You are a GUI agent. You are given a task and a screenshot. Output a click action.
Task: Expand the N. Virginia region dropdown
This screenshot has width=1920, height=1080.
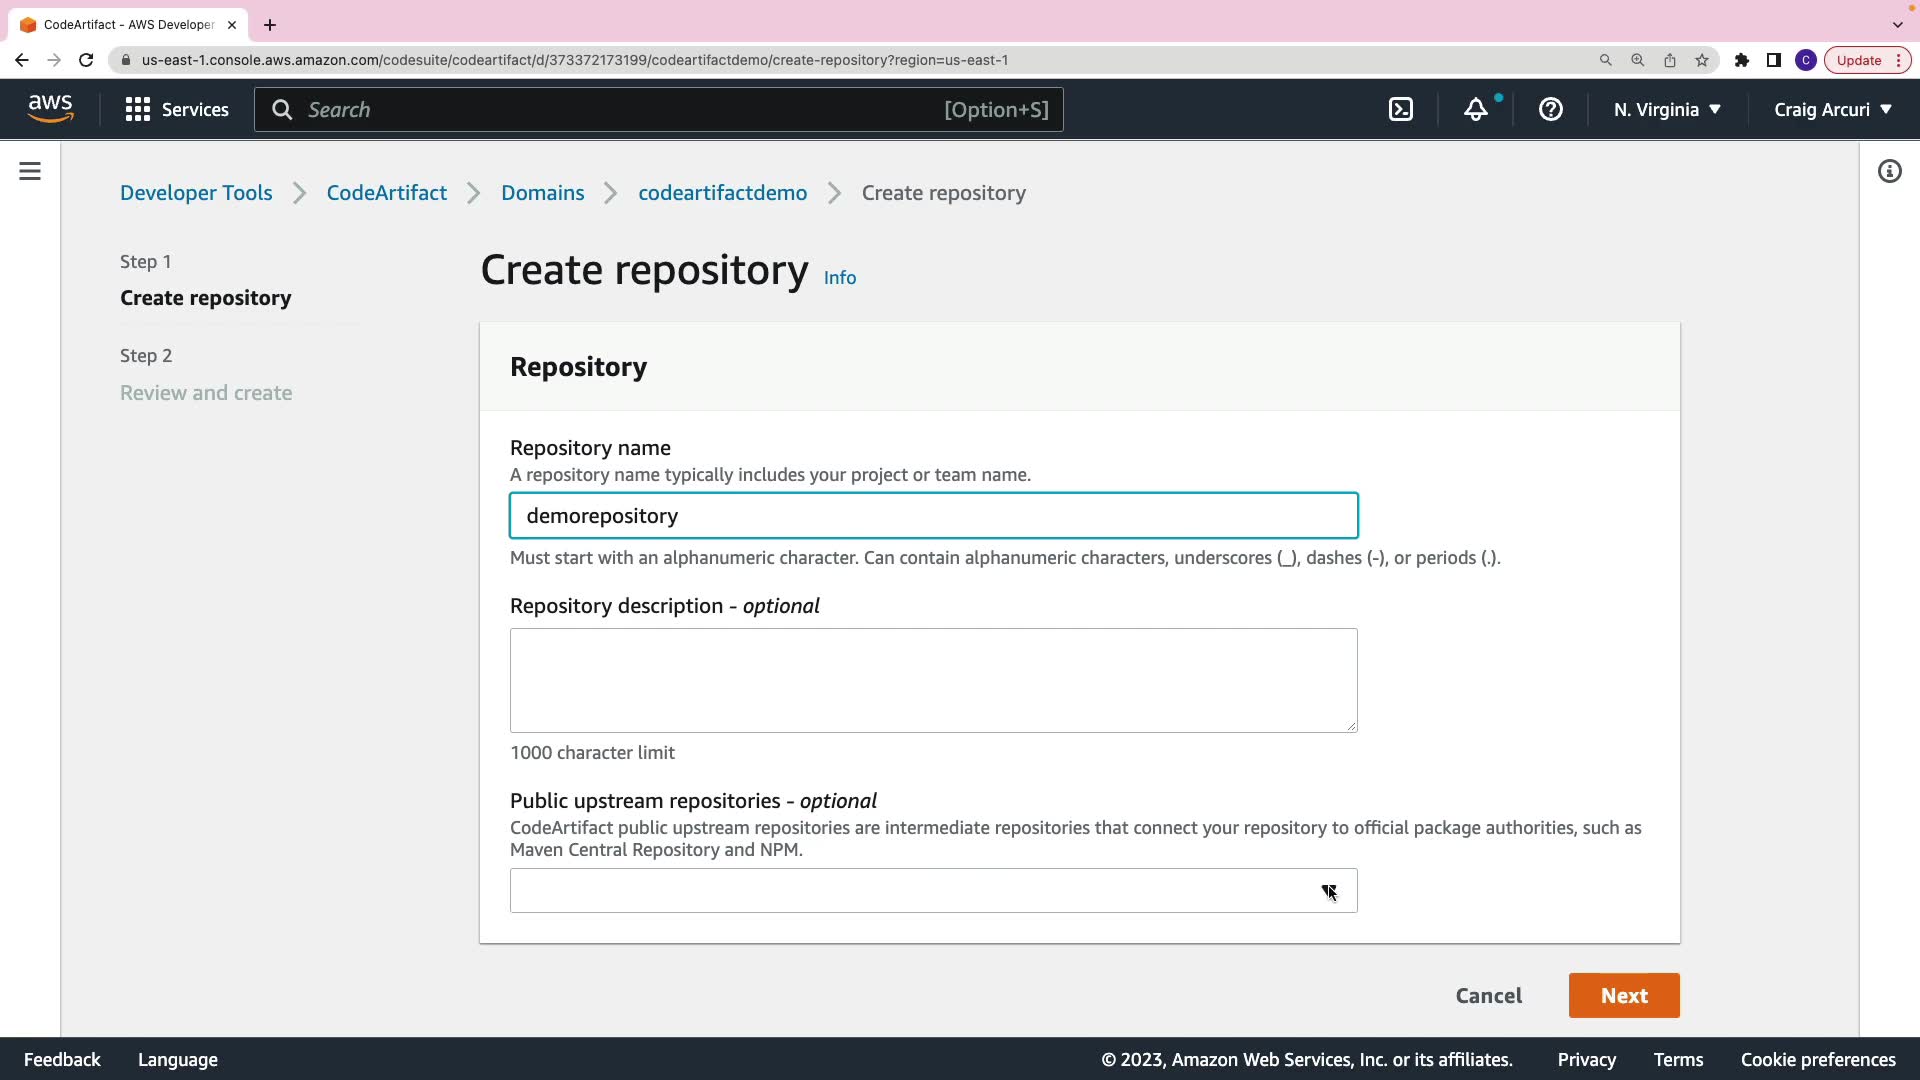click(x=1667, y=110)
